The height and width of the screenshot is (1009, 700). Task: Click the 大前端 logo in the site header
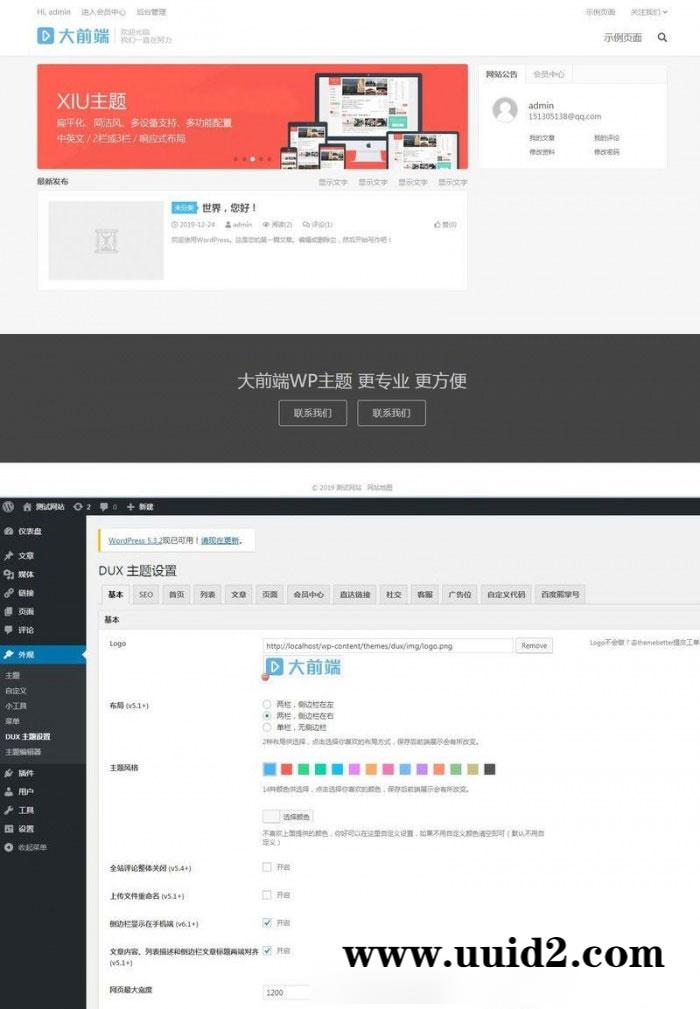(73, 36)
